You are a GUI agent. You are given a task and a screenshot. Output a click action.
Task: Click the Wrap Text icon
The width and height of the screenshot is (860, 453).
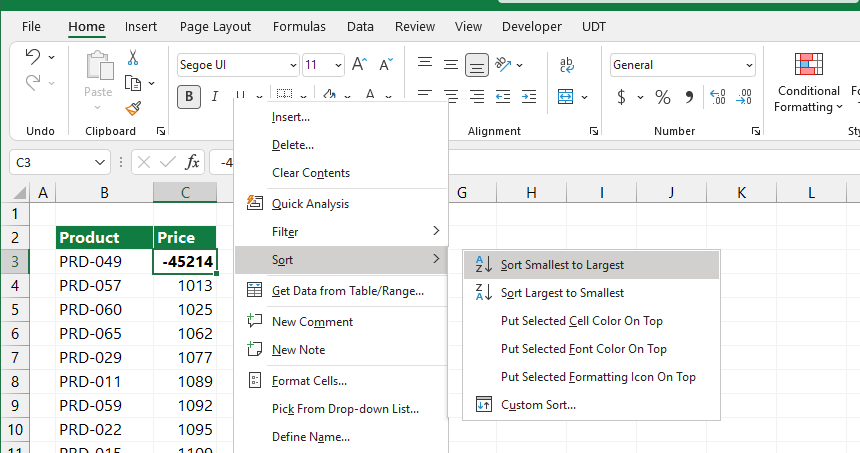tap(567, 65)
